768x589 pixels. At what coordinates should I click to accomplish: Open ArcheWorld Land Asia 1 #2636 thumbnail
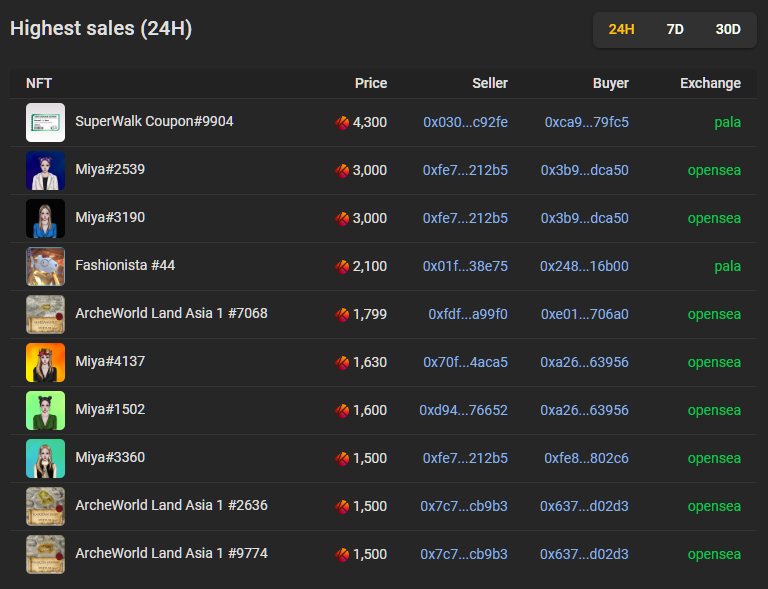46,506
